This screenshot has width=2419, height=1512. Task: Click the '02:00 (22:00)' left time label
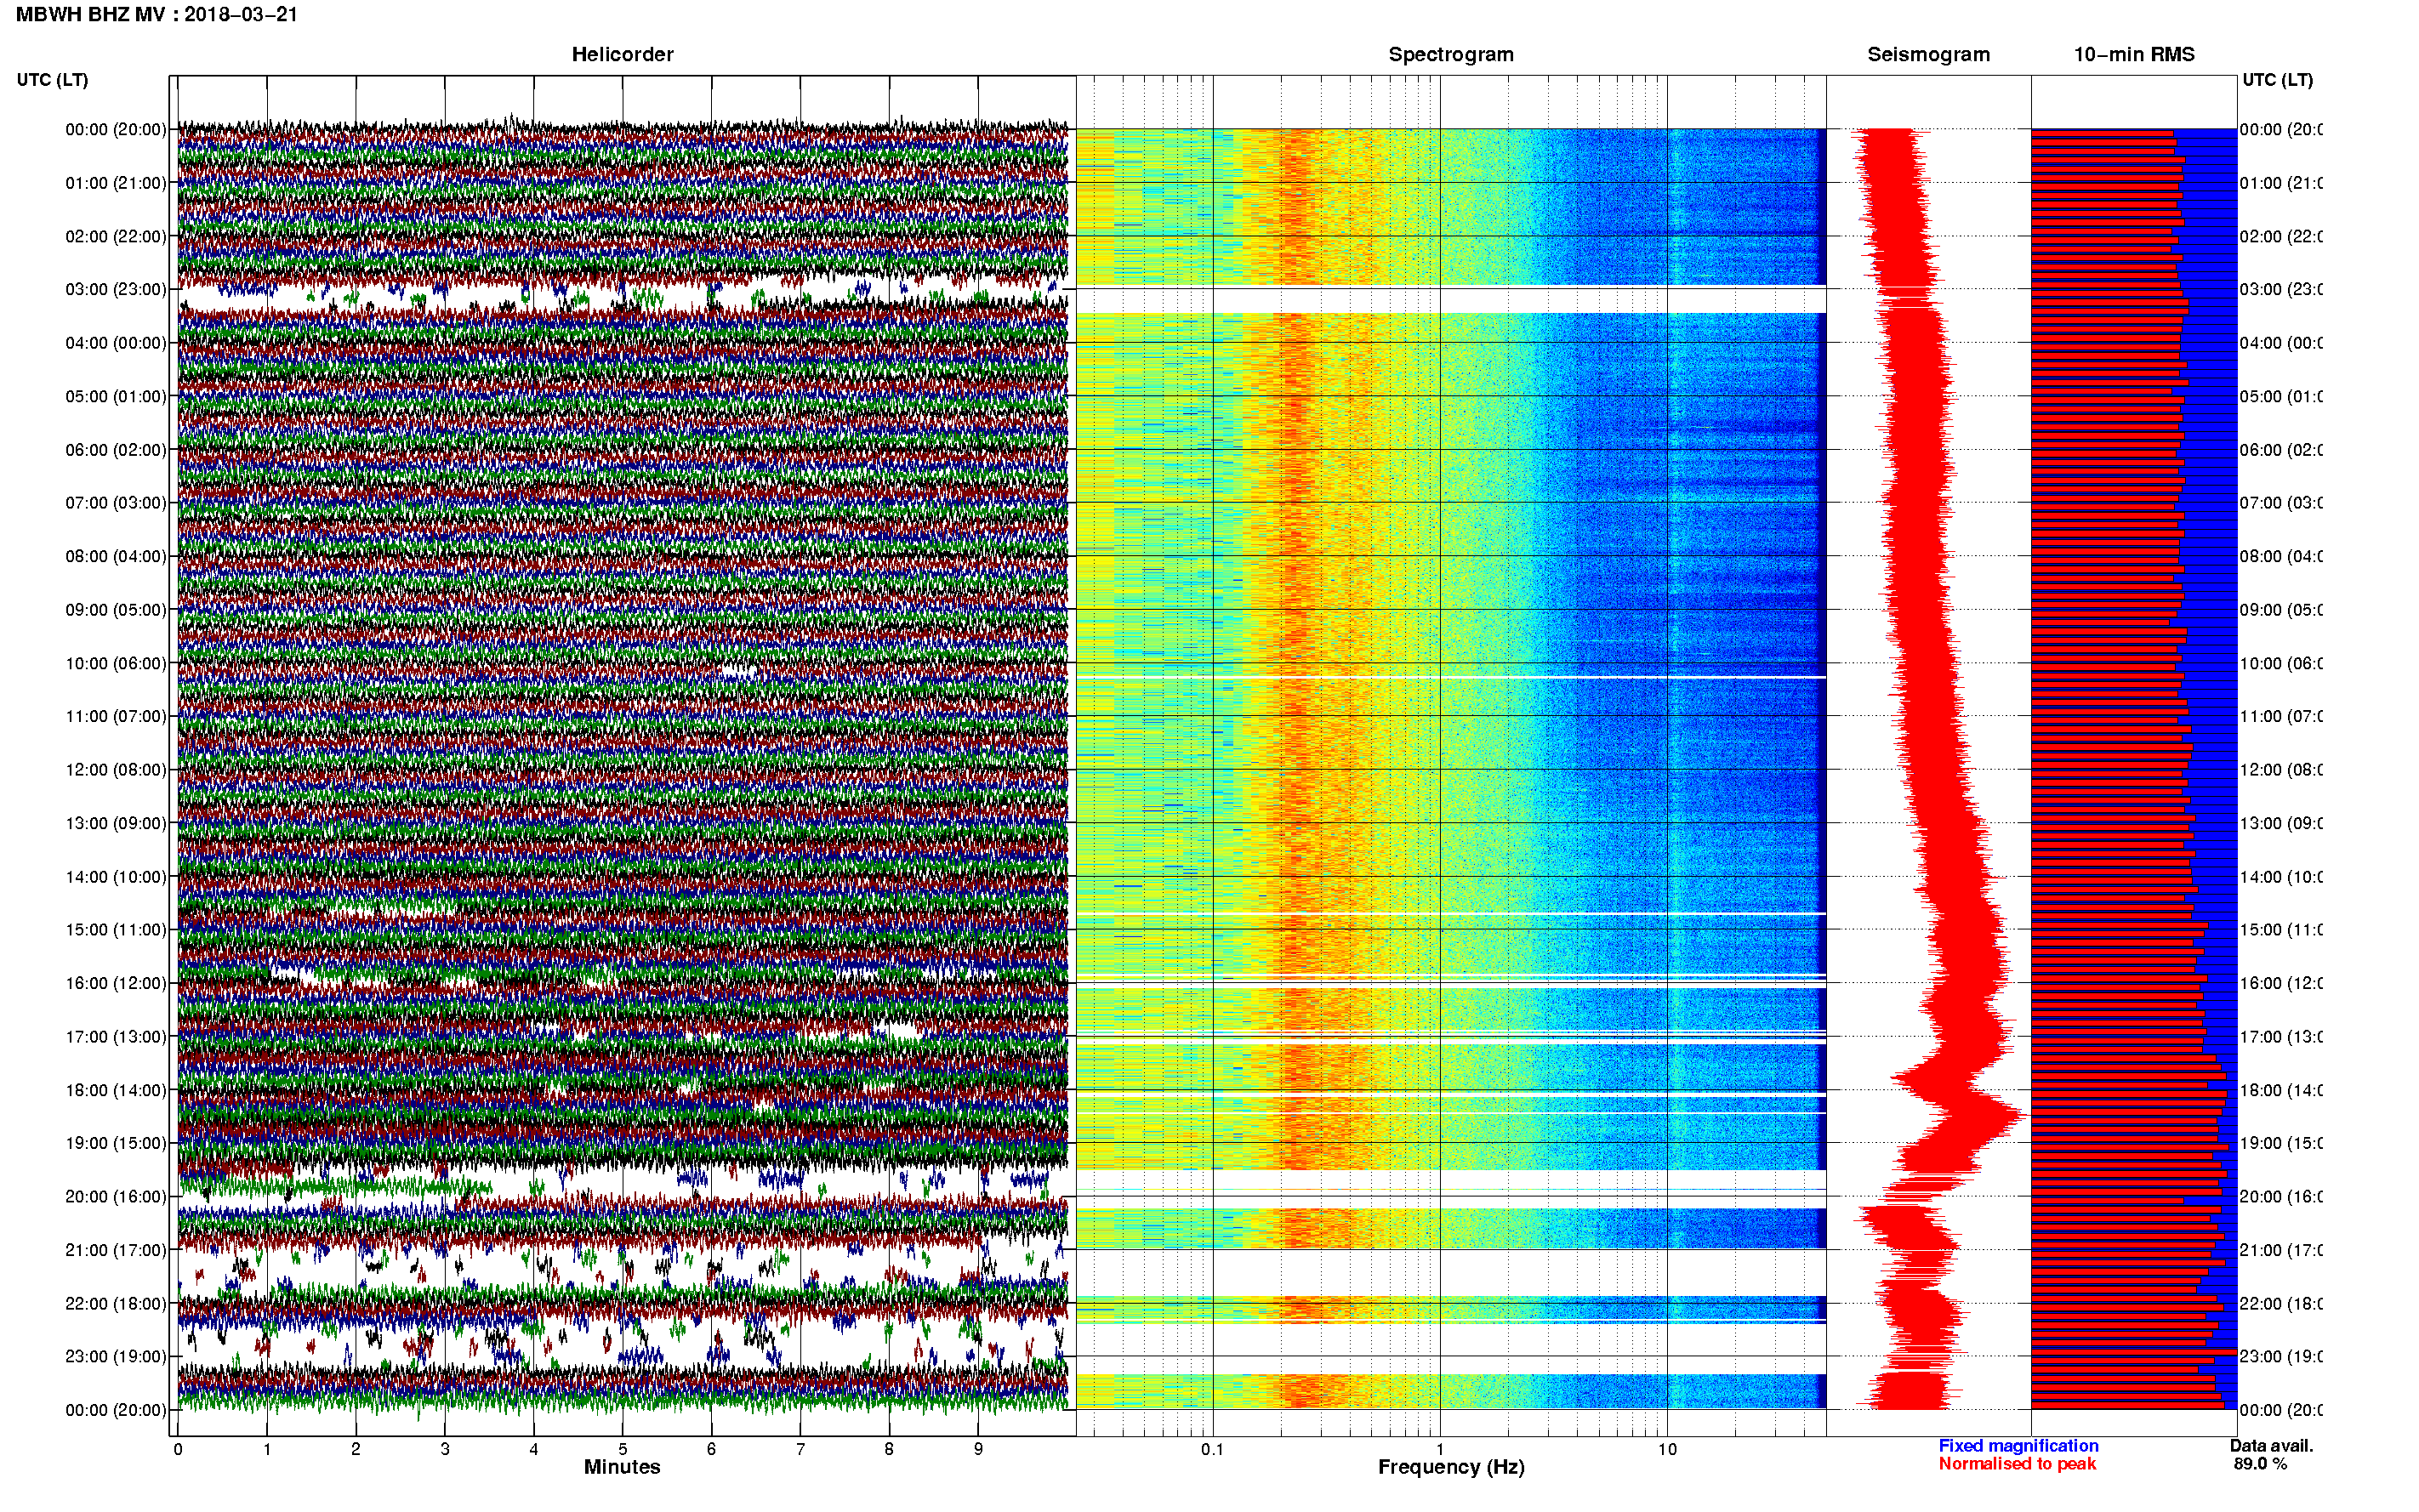point(116,236)
